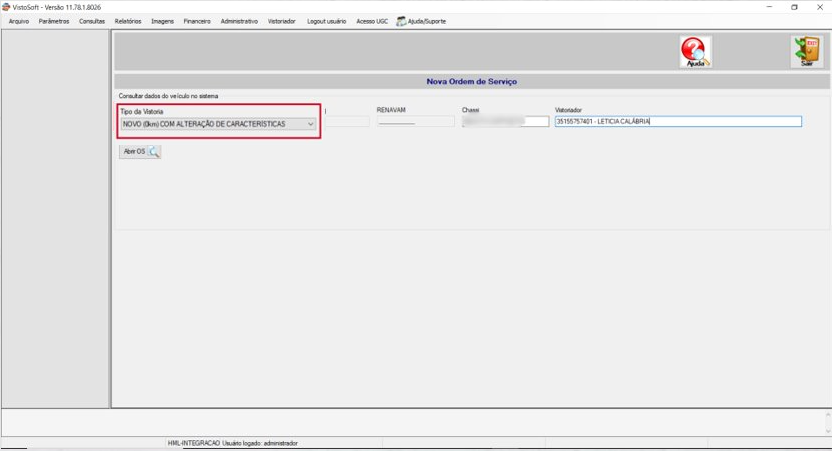Viewport: 832px width, 451px height.
Task: Click 'Consultar dados do veículo no sistema' text
Action: (x=168, y=96)
